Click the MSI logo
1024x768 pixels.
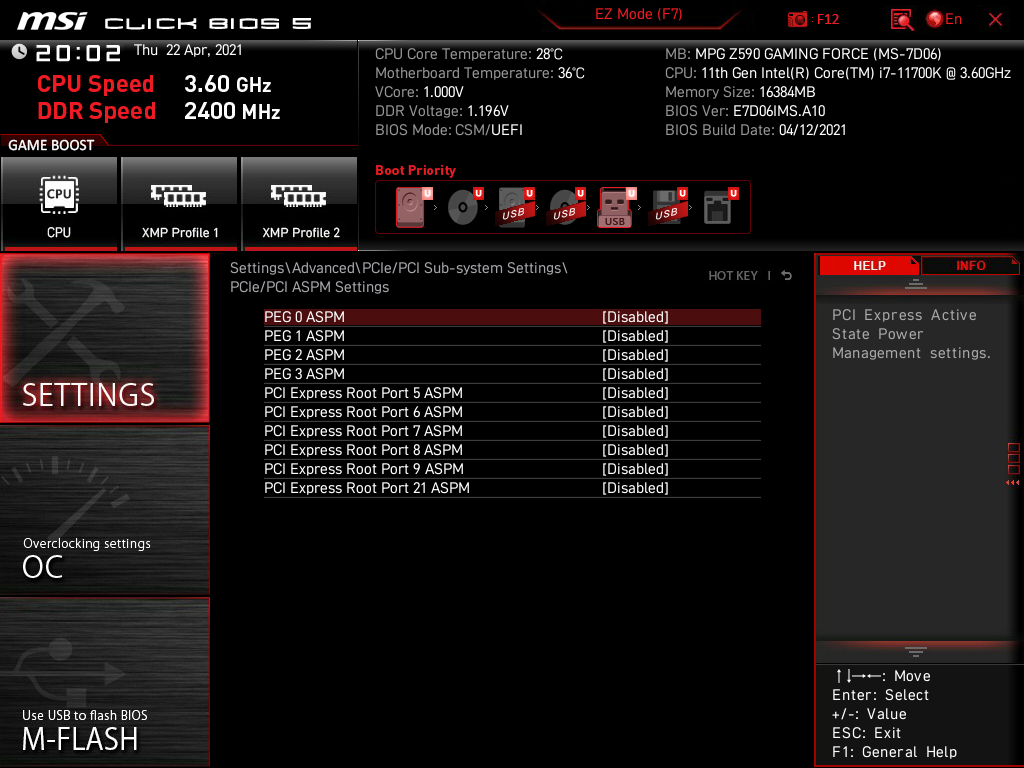tap(52, 21)
